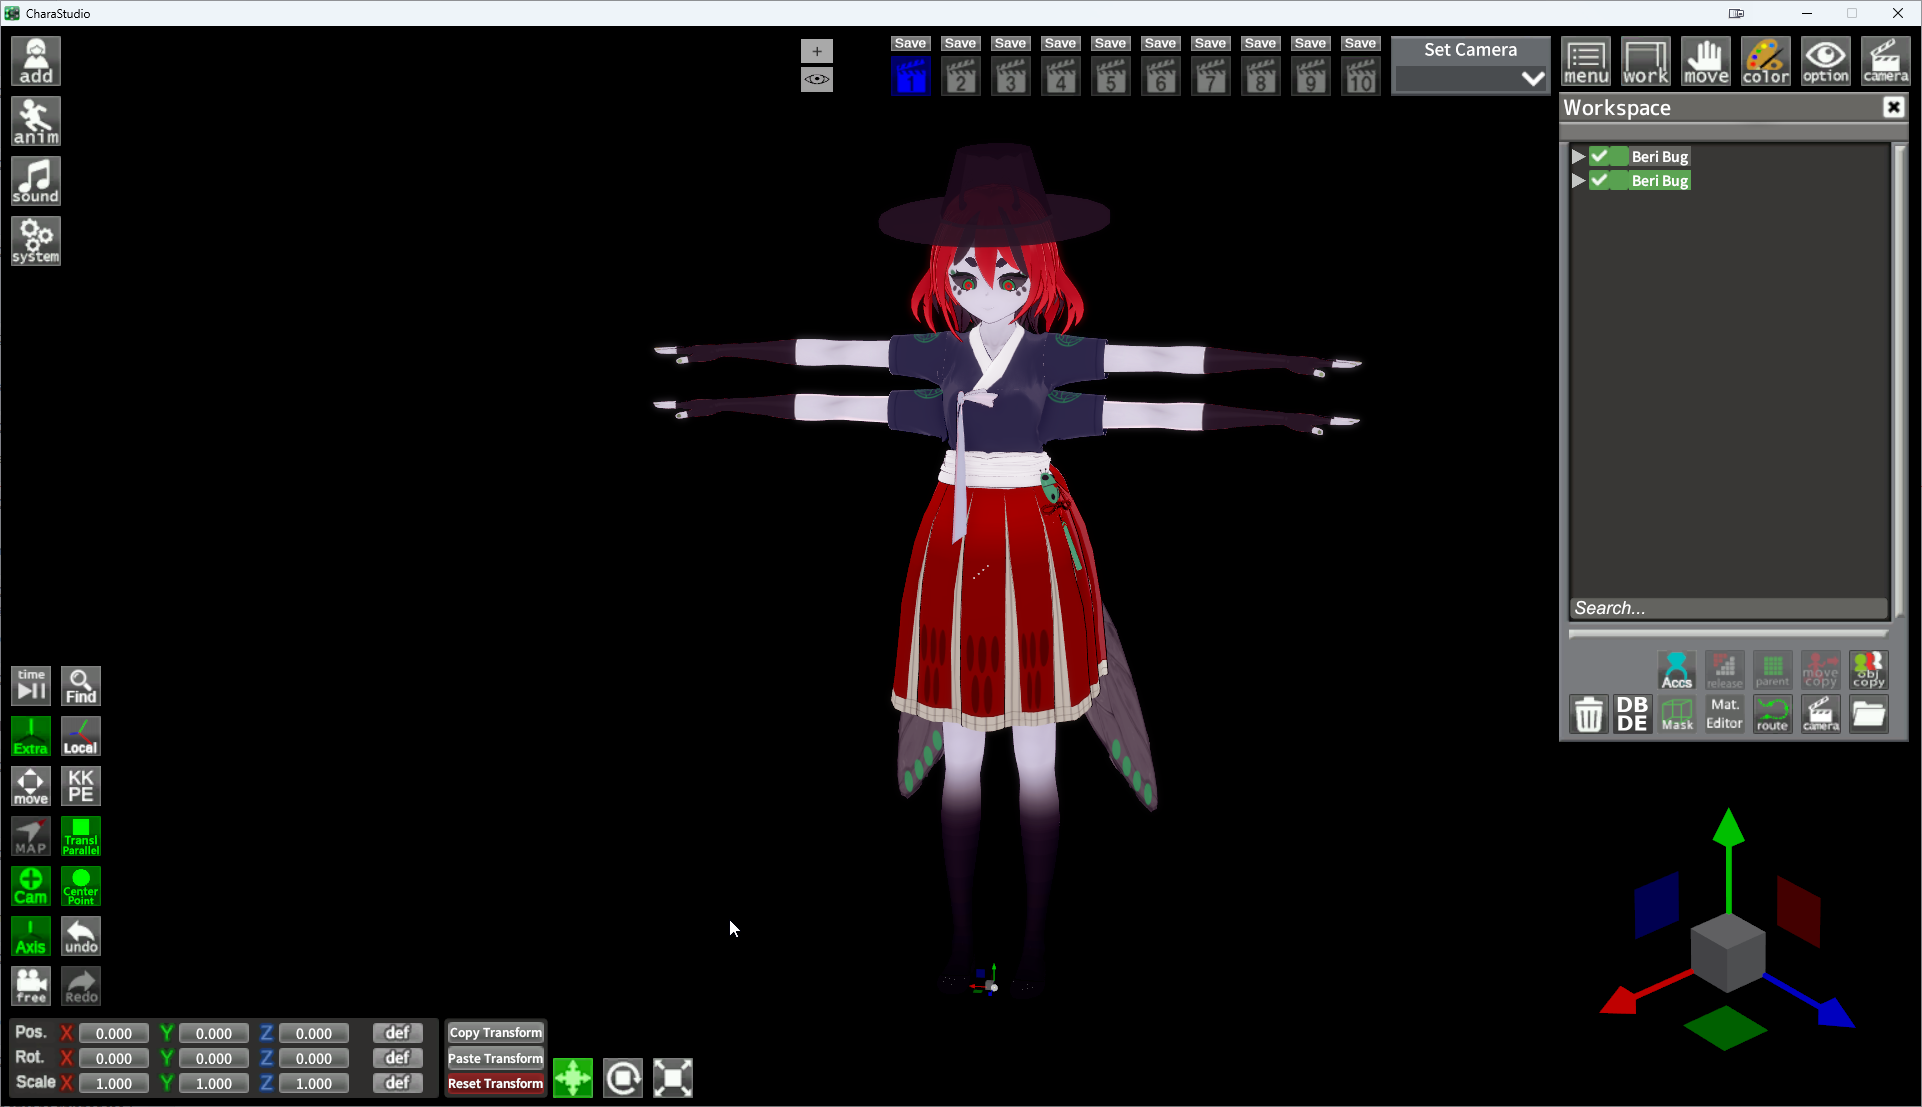The width and height of the screenshot is (1922, 1107).
Task: Click the route icon
Action: coord(1772,715)
